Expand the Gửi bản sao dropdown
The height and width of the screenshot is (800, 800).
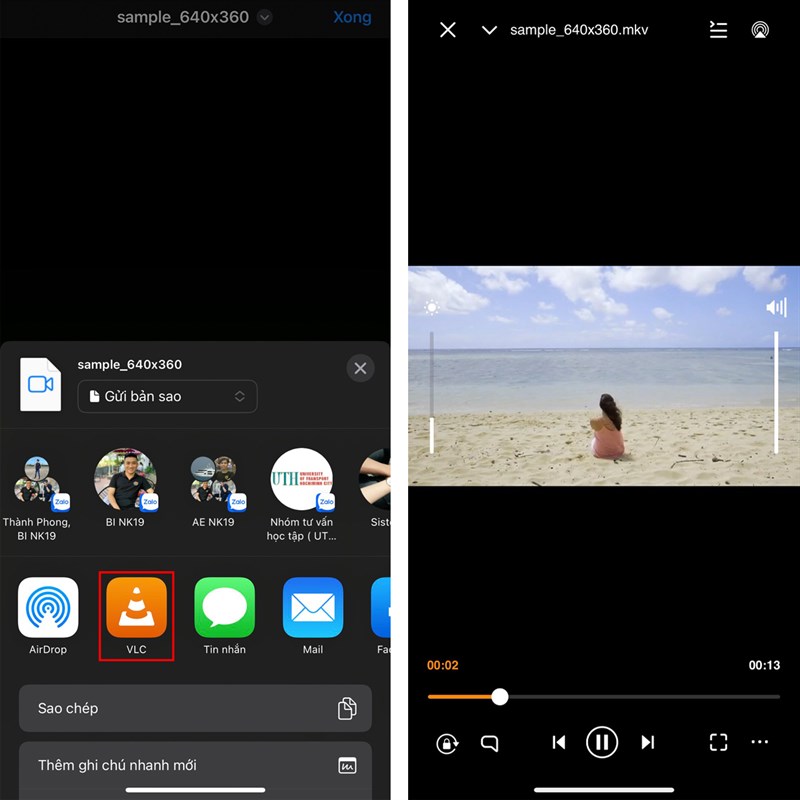click(167, 396)
